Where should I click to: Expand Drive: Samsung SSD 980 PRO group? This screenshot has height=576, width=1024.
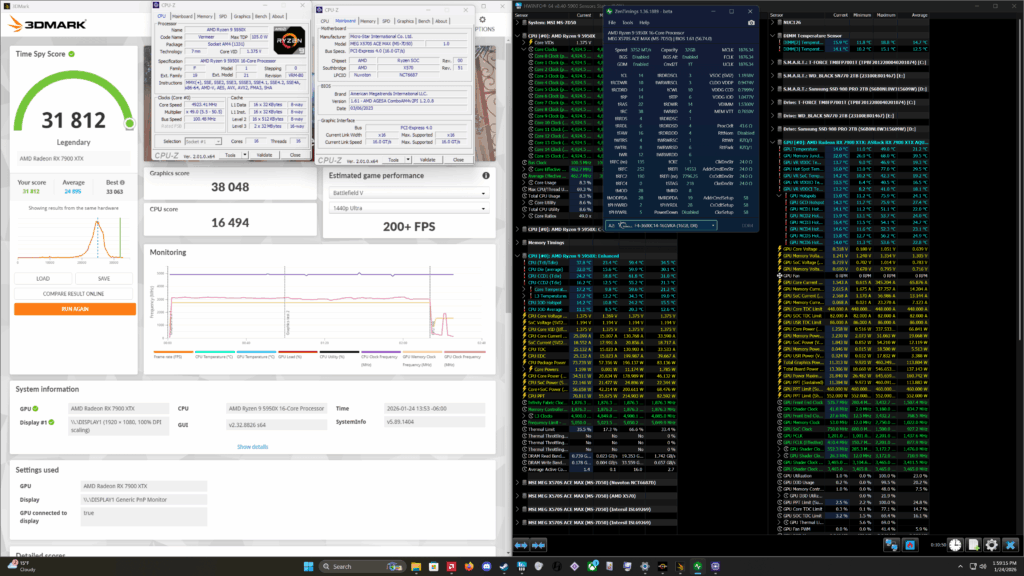(x=773, y=129)
